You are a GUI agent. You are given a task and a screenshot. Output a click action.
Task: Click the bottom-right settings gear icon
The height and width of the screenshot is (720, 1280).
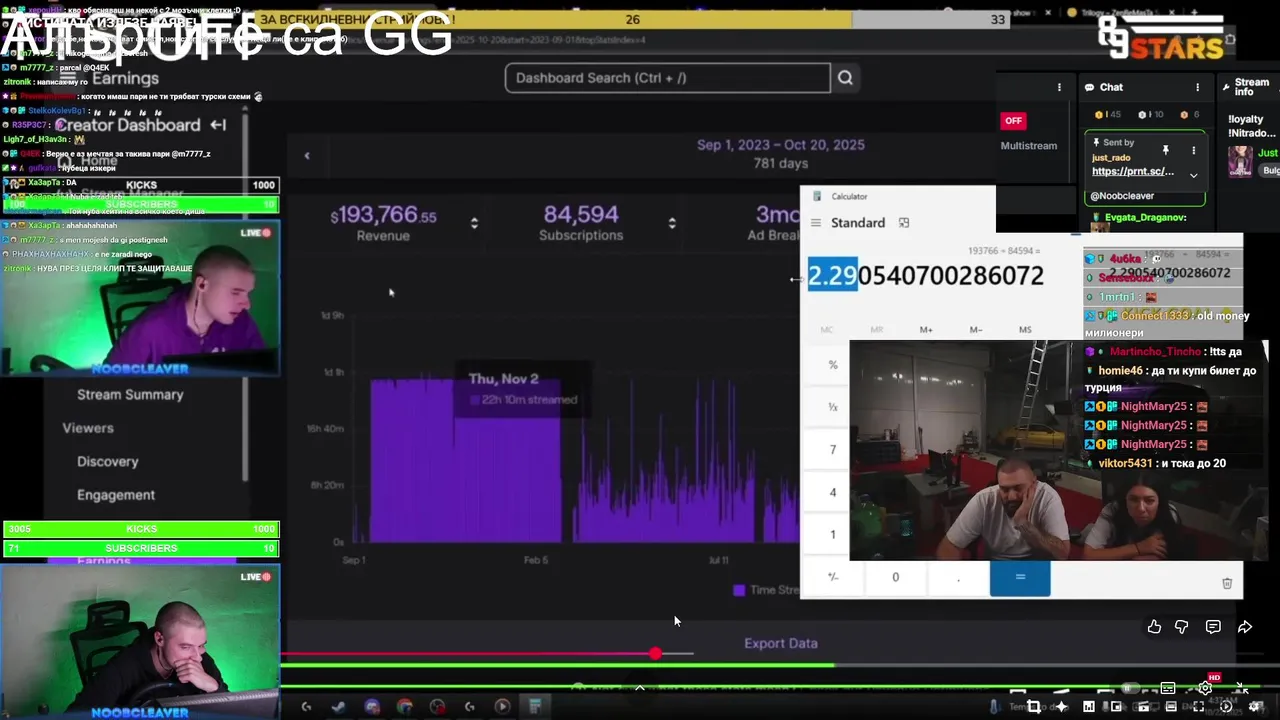coord(1255,707)
